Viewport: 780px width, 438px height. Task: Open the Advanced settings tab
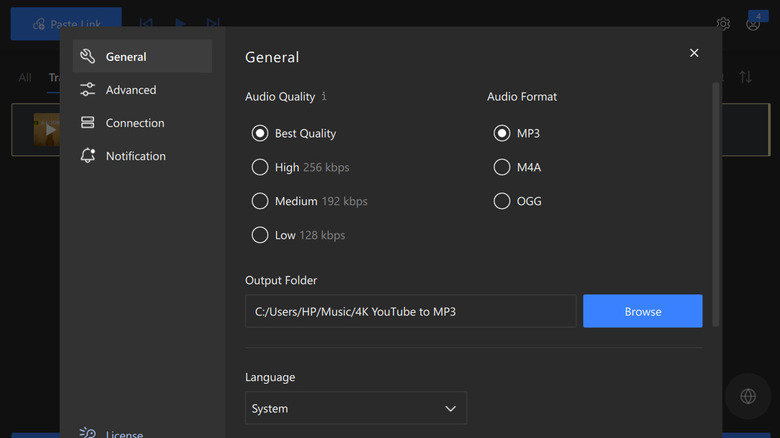point(131,90)
